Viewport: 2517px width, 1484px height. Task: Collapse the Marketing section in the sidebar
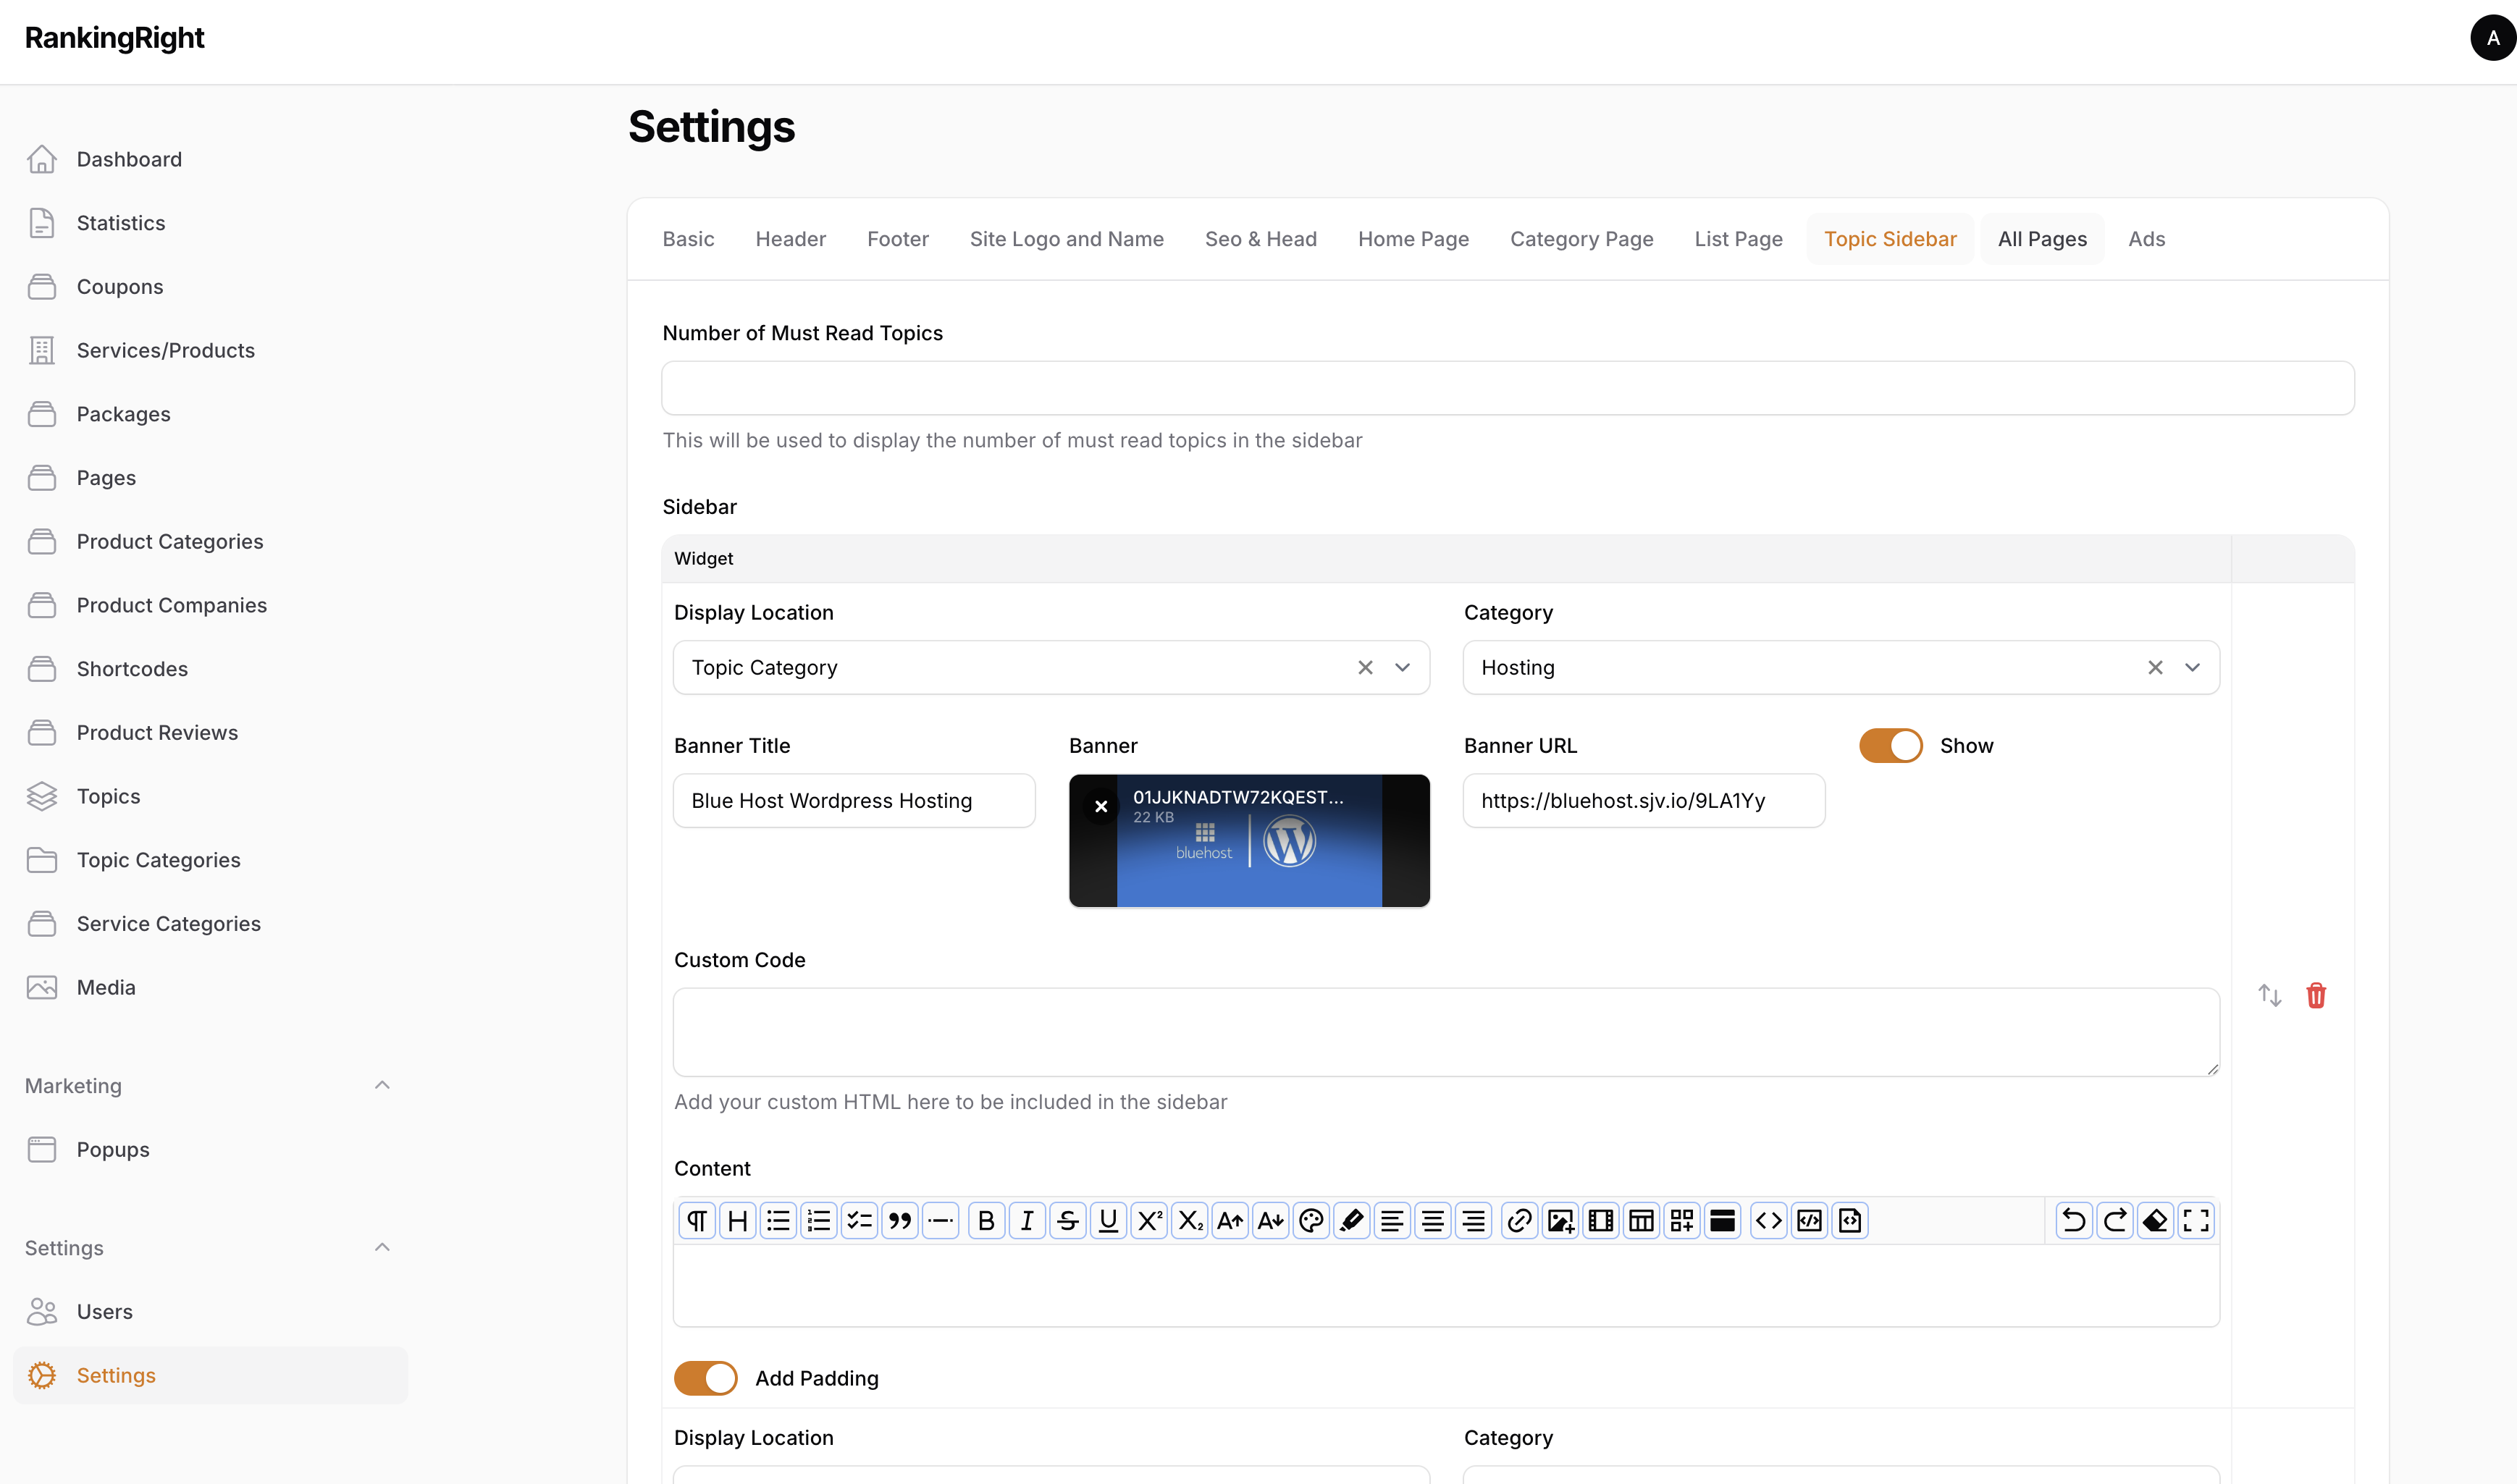tap(382, 1085)
